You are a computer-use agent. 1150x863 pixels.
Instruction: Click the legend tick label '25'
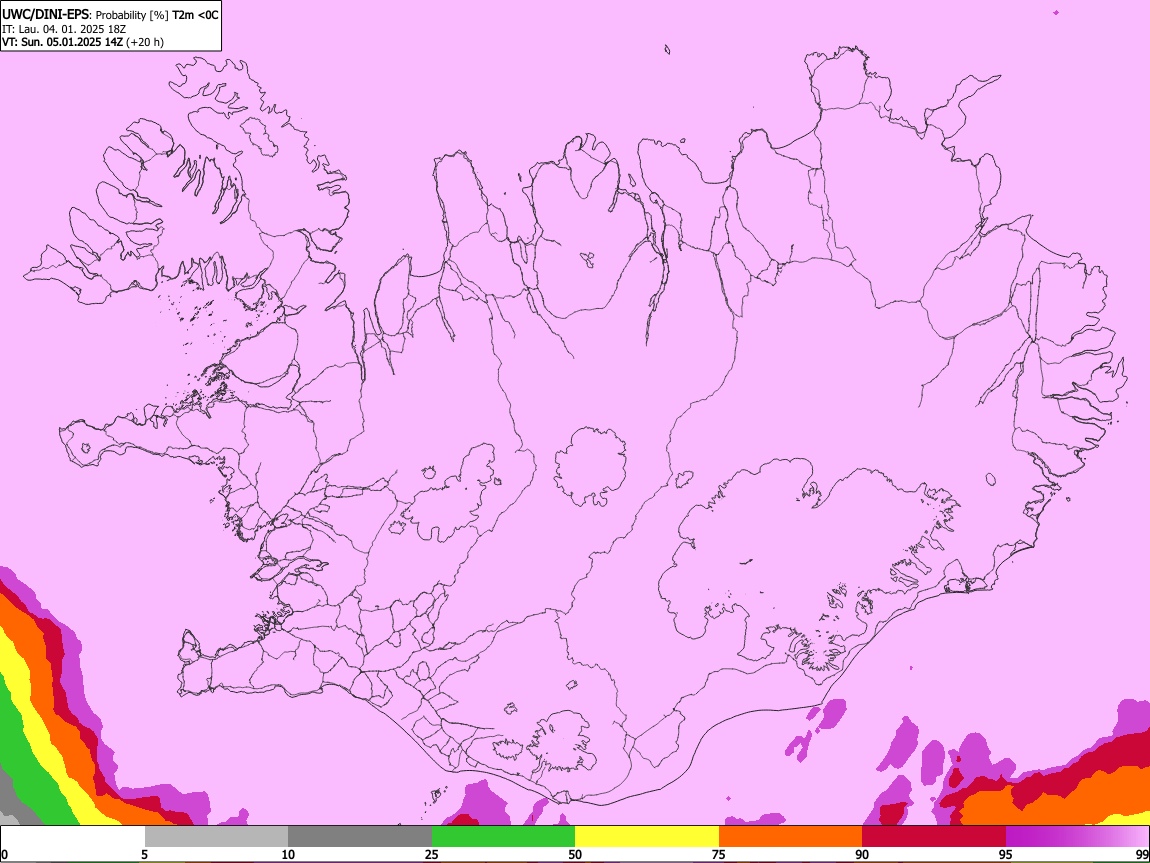click(432, 854)
